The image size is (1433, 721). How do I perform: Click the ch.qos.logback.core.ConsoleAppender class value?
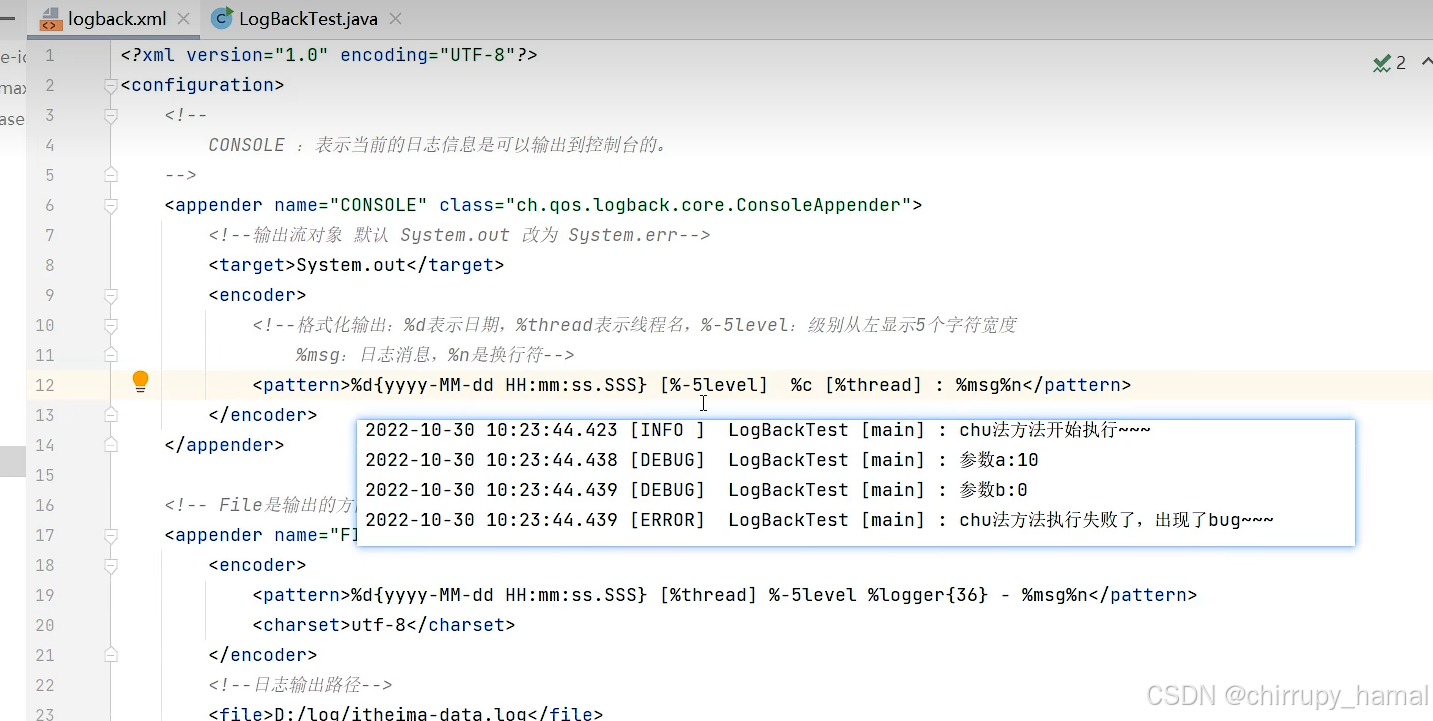click(708, 205)
